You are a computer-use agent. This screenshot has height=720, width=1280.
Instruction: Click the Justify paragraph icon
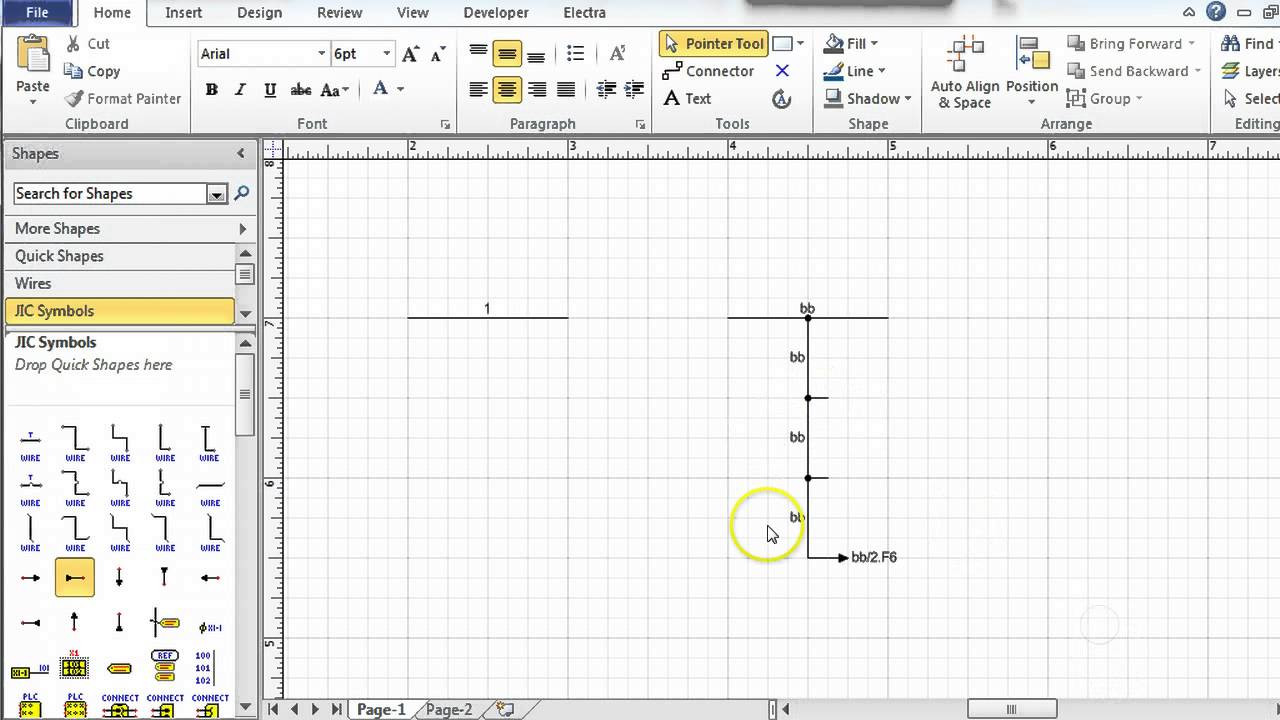pyautogui.click(x=566, y=90)
